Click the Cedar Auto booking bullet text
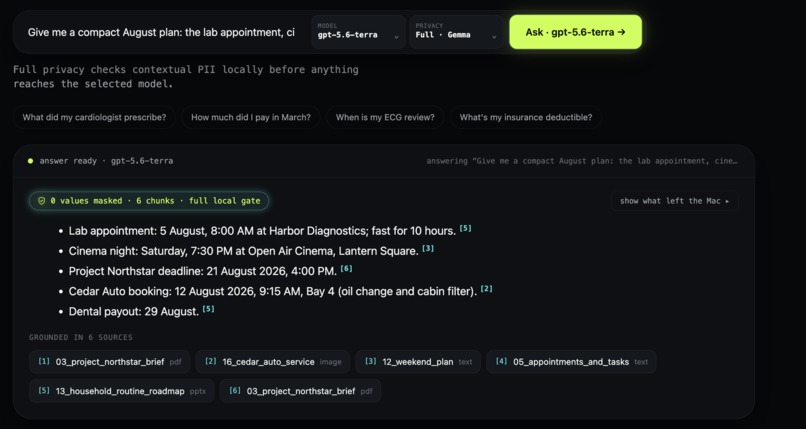Viewport: 806px width, 429px height. [x=273, y=292]
